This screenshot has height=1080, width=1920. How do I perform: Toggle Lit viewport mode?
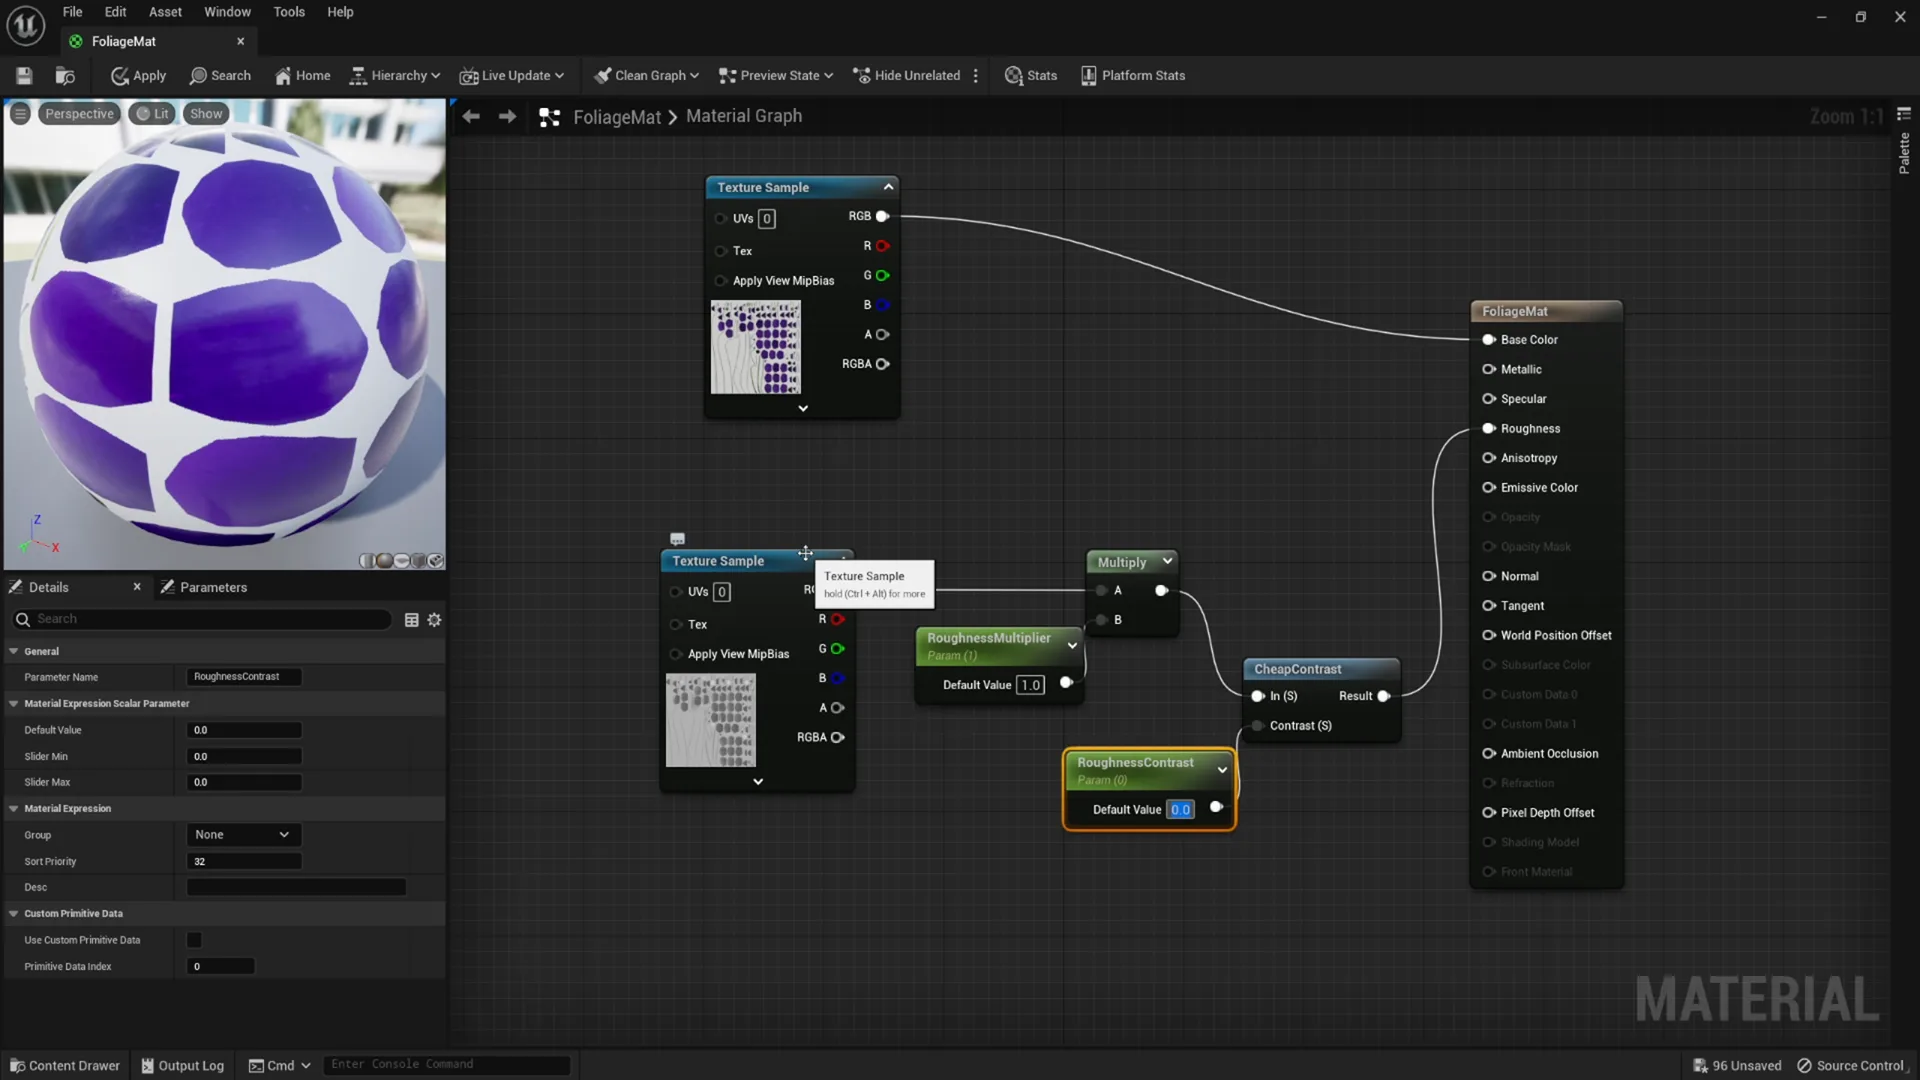point(152,113)
